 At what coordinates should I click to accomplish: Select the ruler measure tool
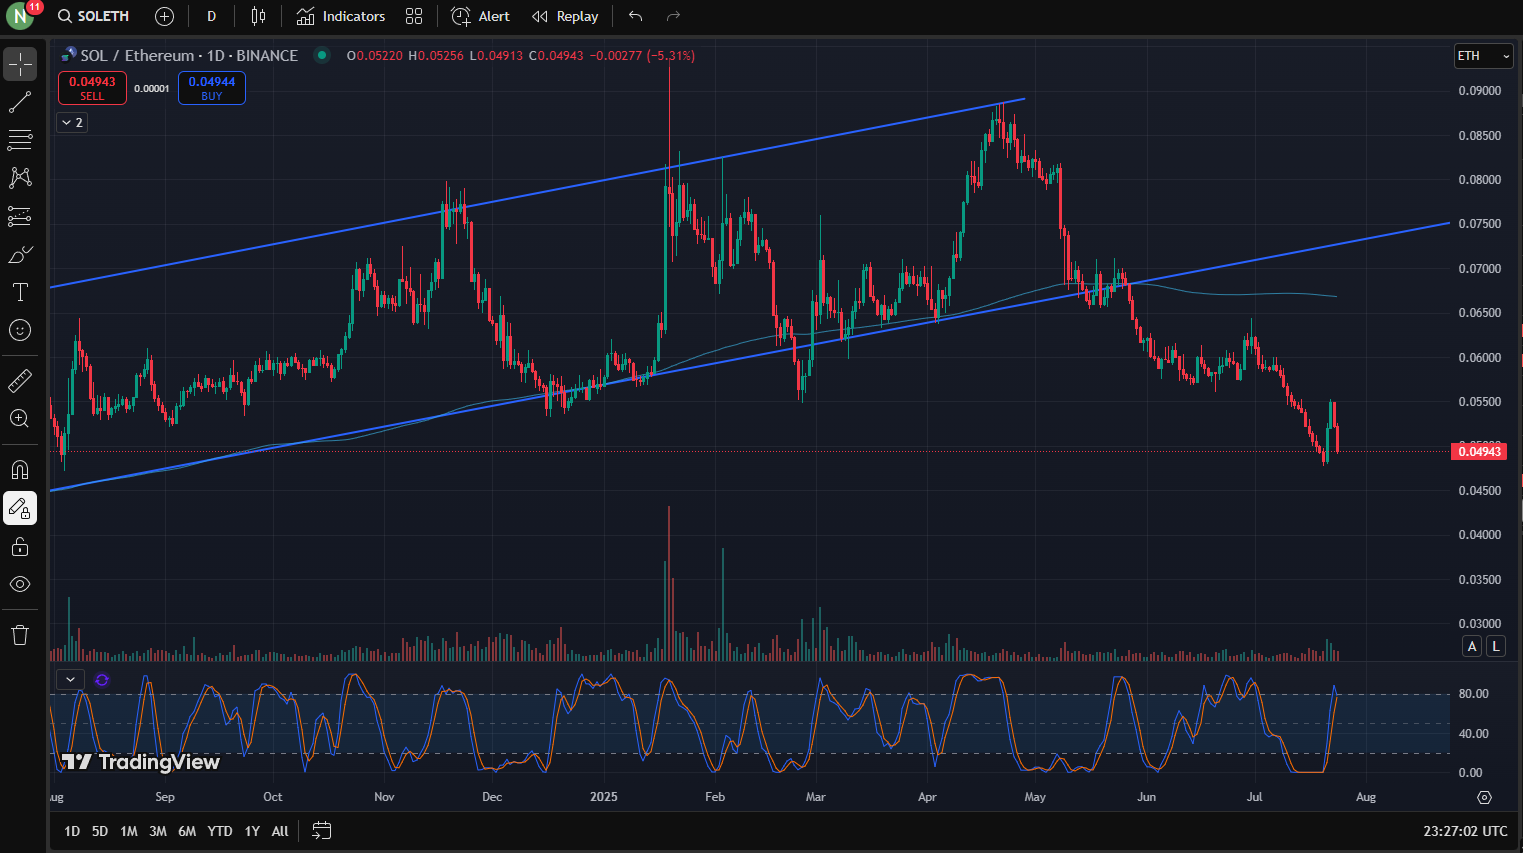[20, 380]
